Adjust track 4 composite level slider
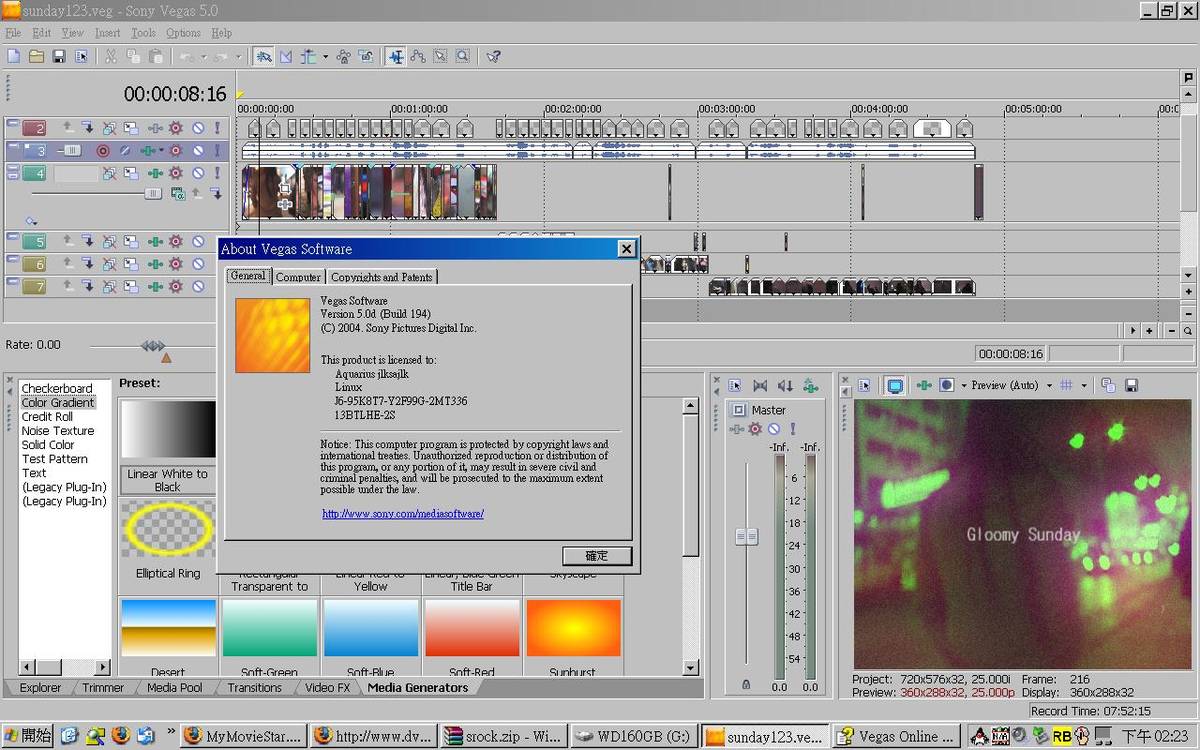Screen dimensions: 1200x750 (153, 193)
